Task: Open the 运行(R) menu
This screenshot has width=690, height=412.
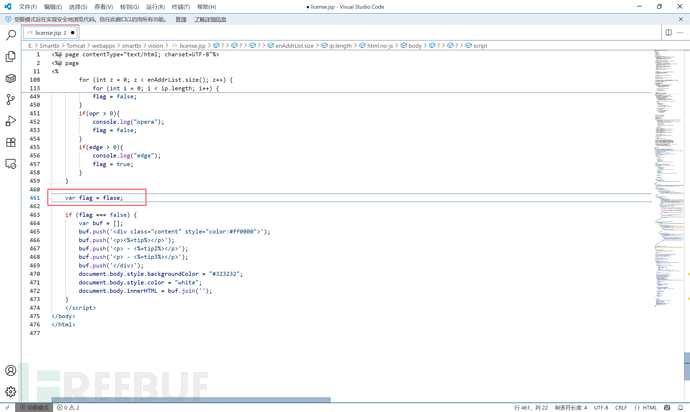Action: [x=155, y=7]
